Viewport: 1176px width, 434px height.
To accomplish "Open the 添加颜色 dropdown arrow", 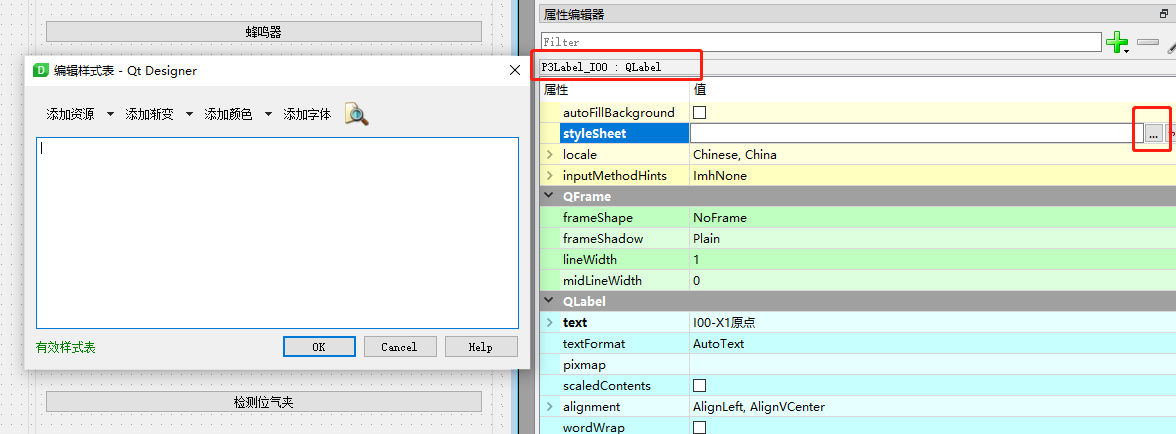I will point(268,115).
